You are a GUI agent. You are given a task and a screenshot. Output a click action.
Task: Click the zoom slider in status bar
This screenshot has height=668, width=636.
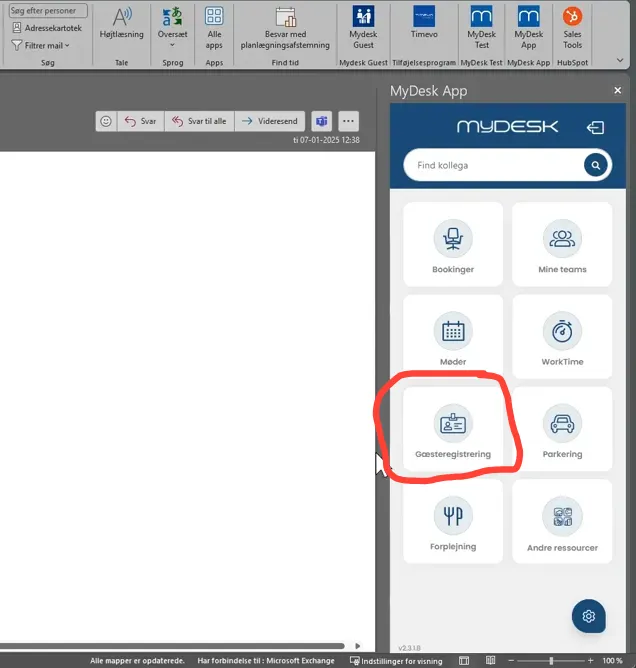(x=551, y=661)
